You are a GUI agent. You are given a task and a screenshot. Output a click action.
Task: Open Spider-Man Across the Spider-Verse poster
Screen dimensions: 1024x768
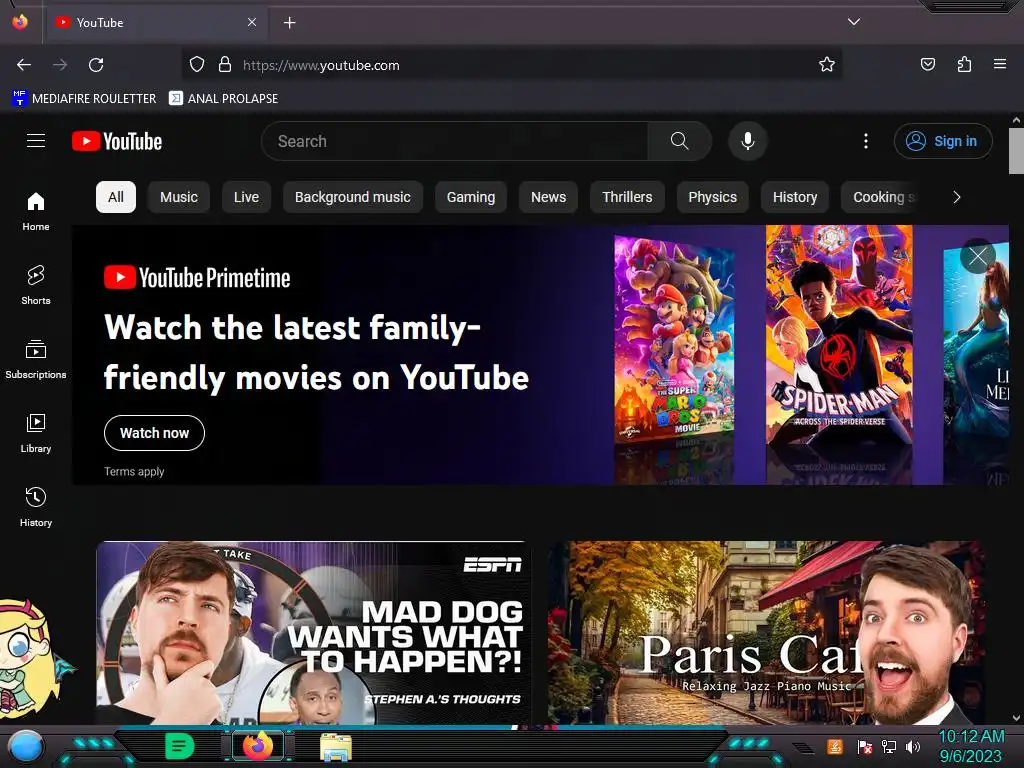839,336
